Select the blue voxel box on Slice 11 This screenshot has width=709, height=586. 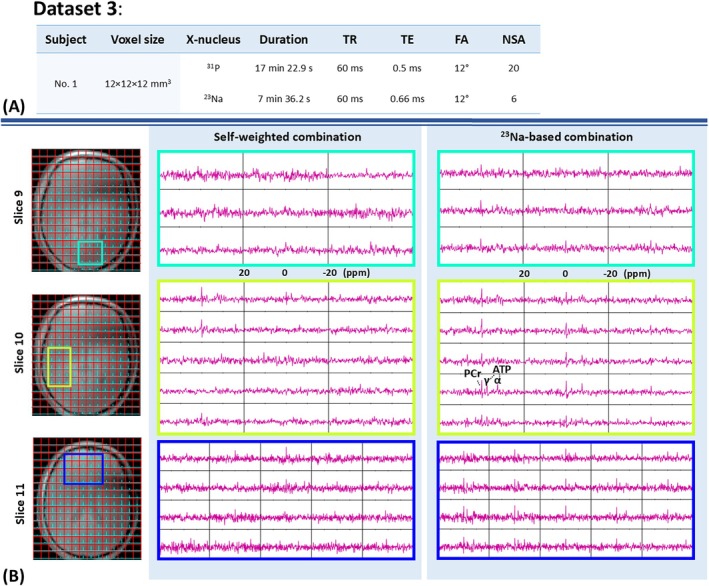[84, 469]
